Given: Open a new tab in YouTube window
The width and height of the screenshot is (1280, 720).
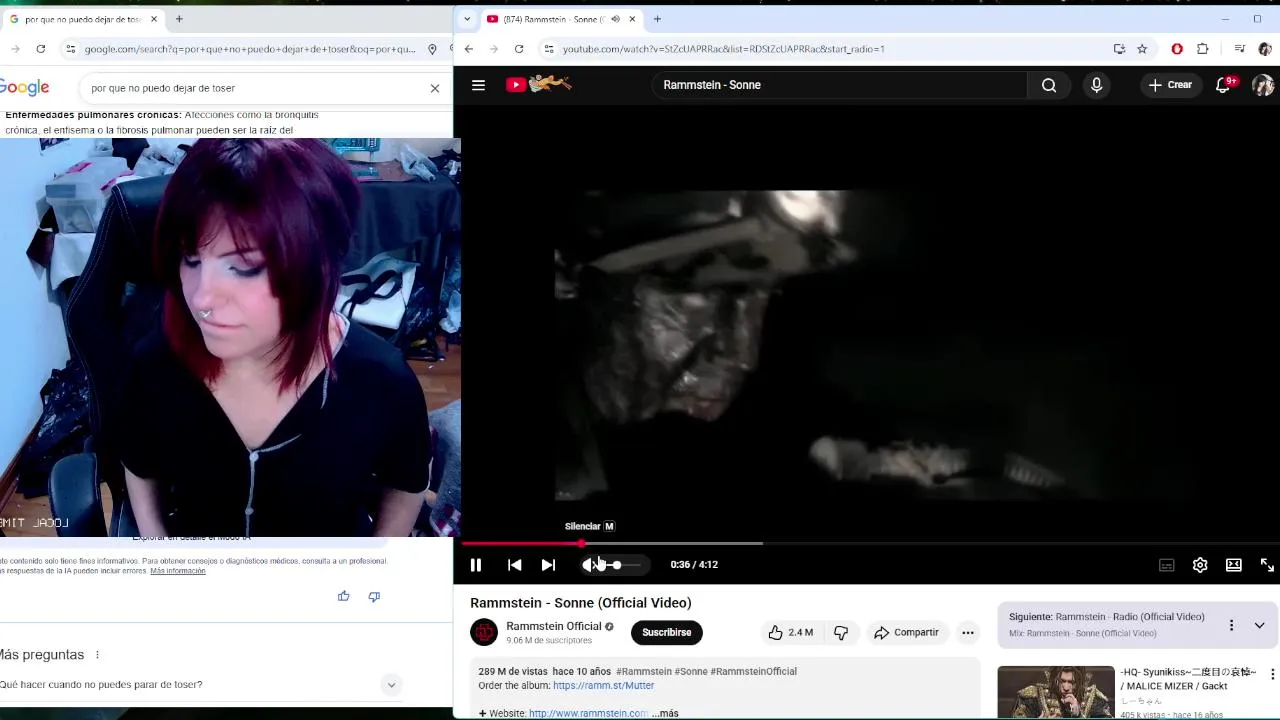Looking at the screenshot, I should tap(657, 19).
